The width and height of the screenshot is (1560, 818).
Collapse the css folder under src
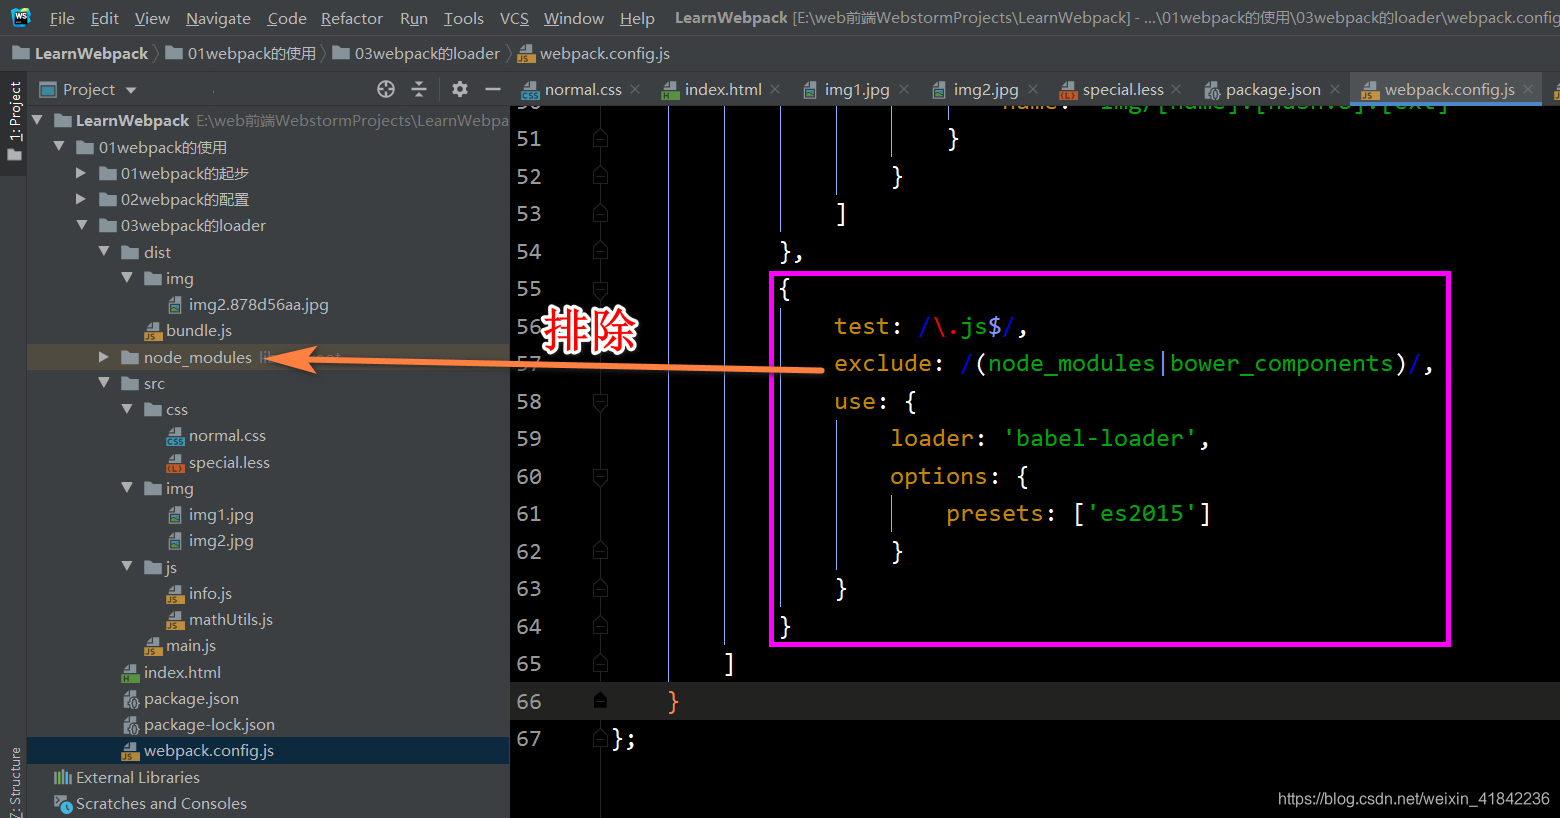[x=127, y=409]
